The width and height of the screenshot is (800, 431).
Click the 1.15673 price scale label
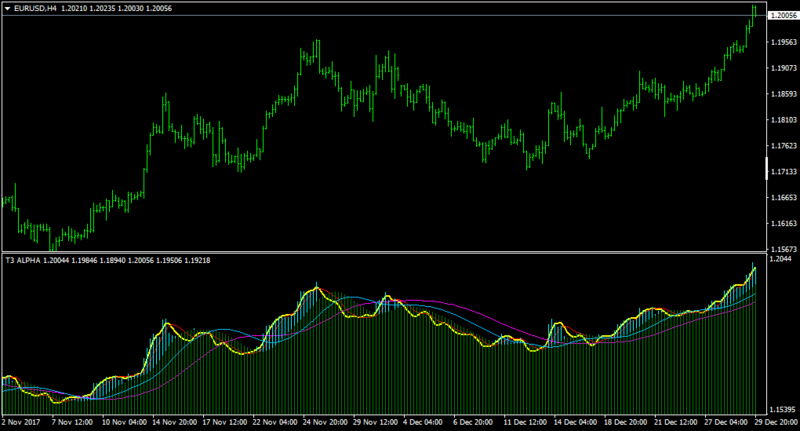784,249
